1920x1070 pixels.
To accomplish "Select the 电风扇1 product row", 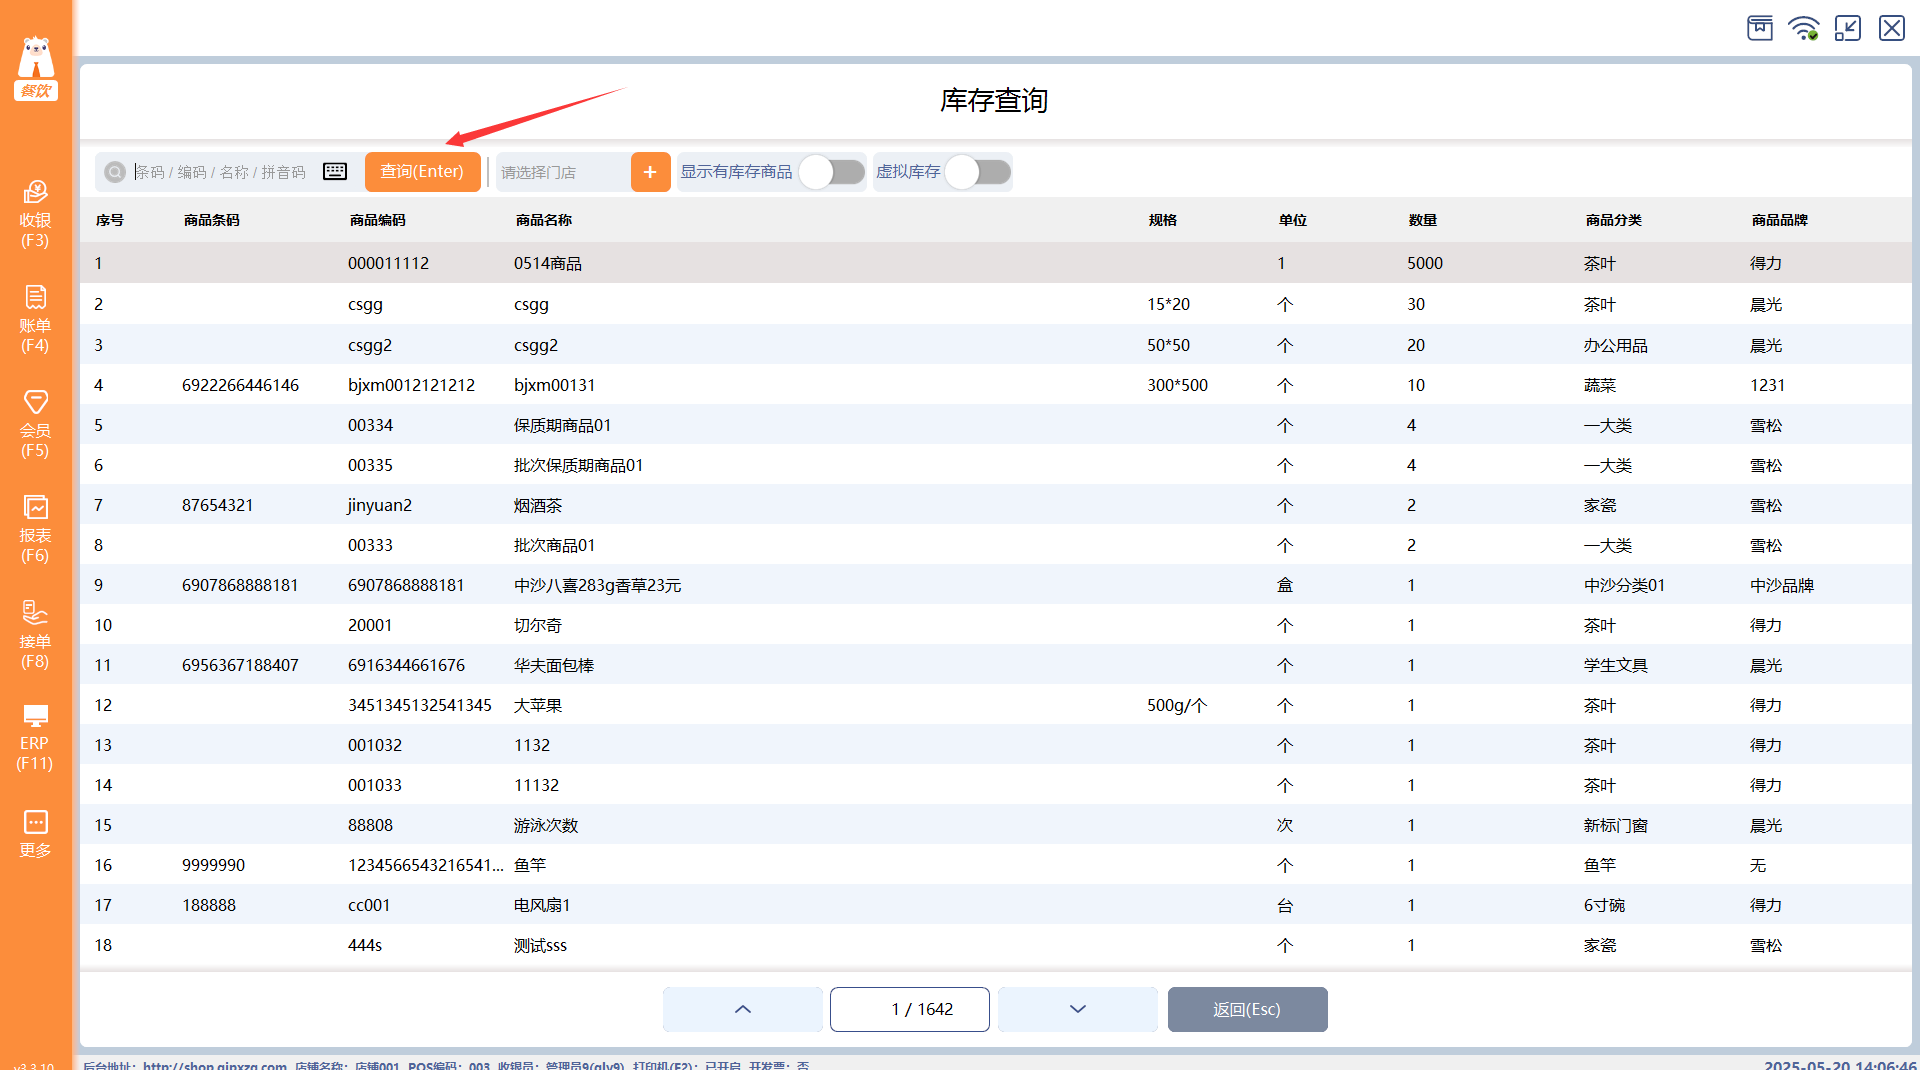I will (996, 905).
